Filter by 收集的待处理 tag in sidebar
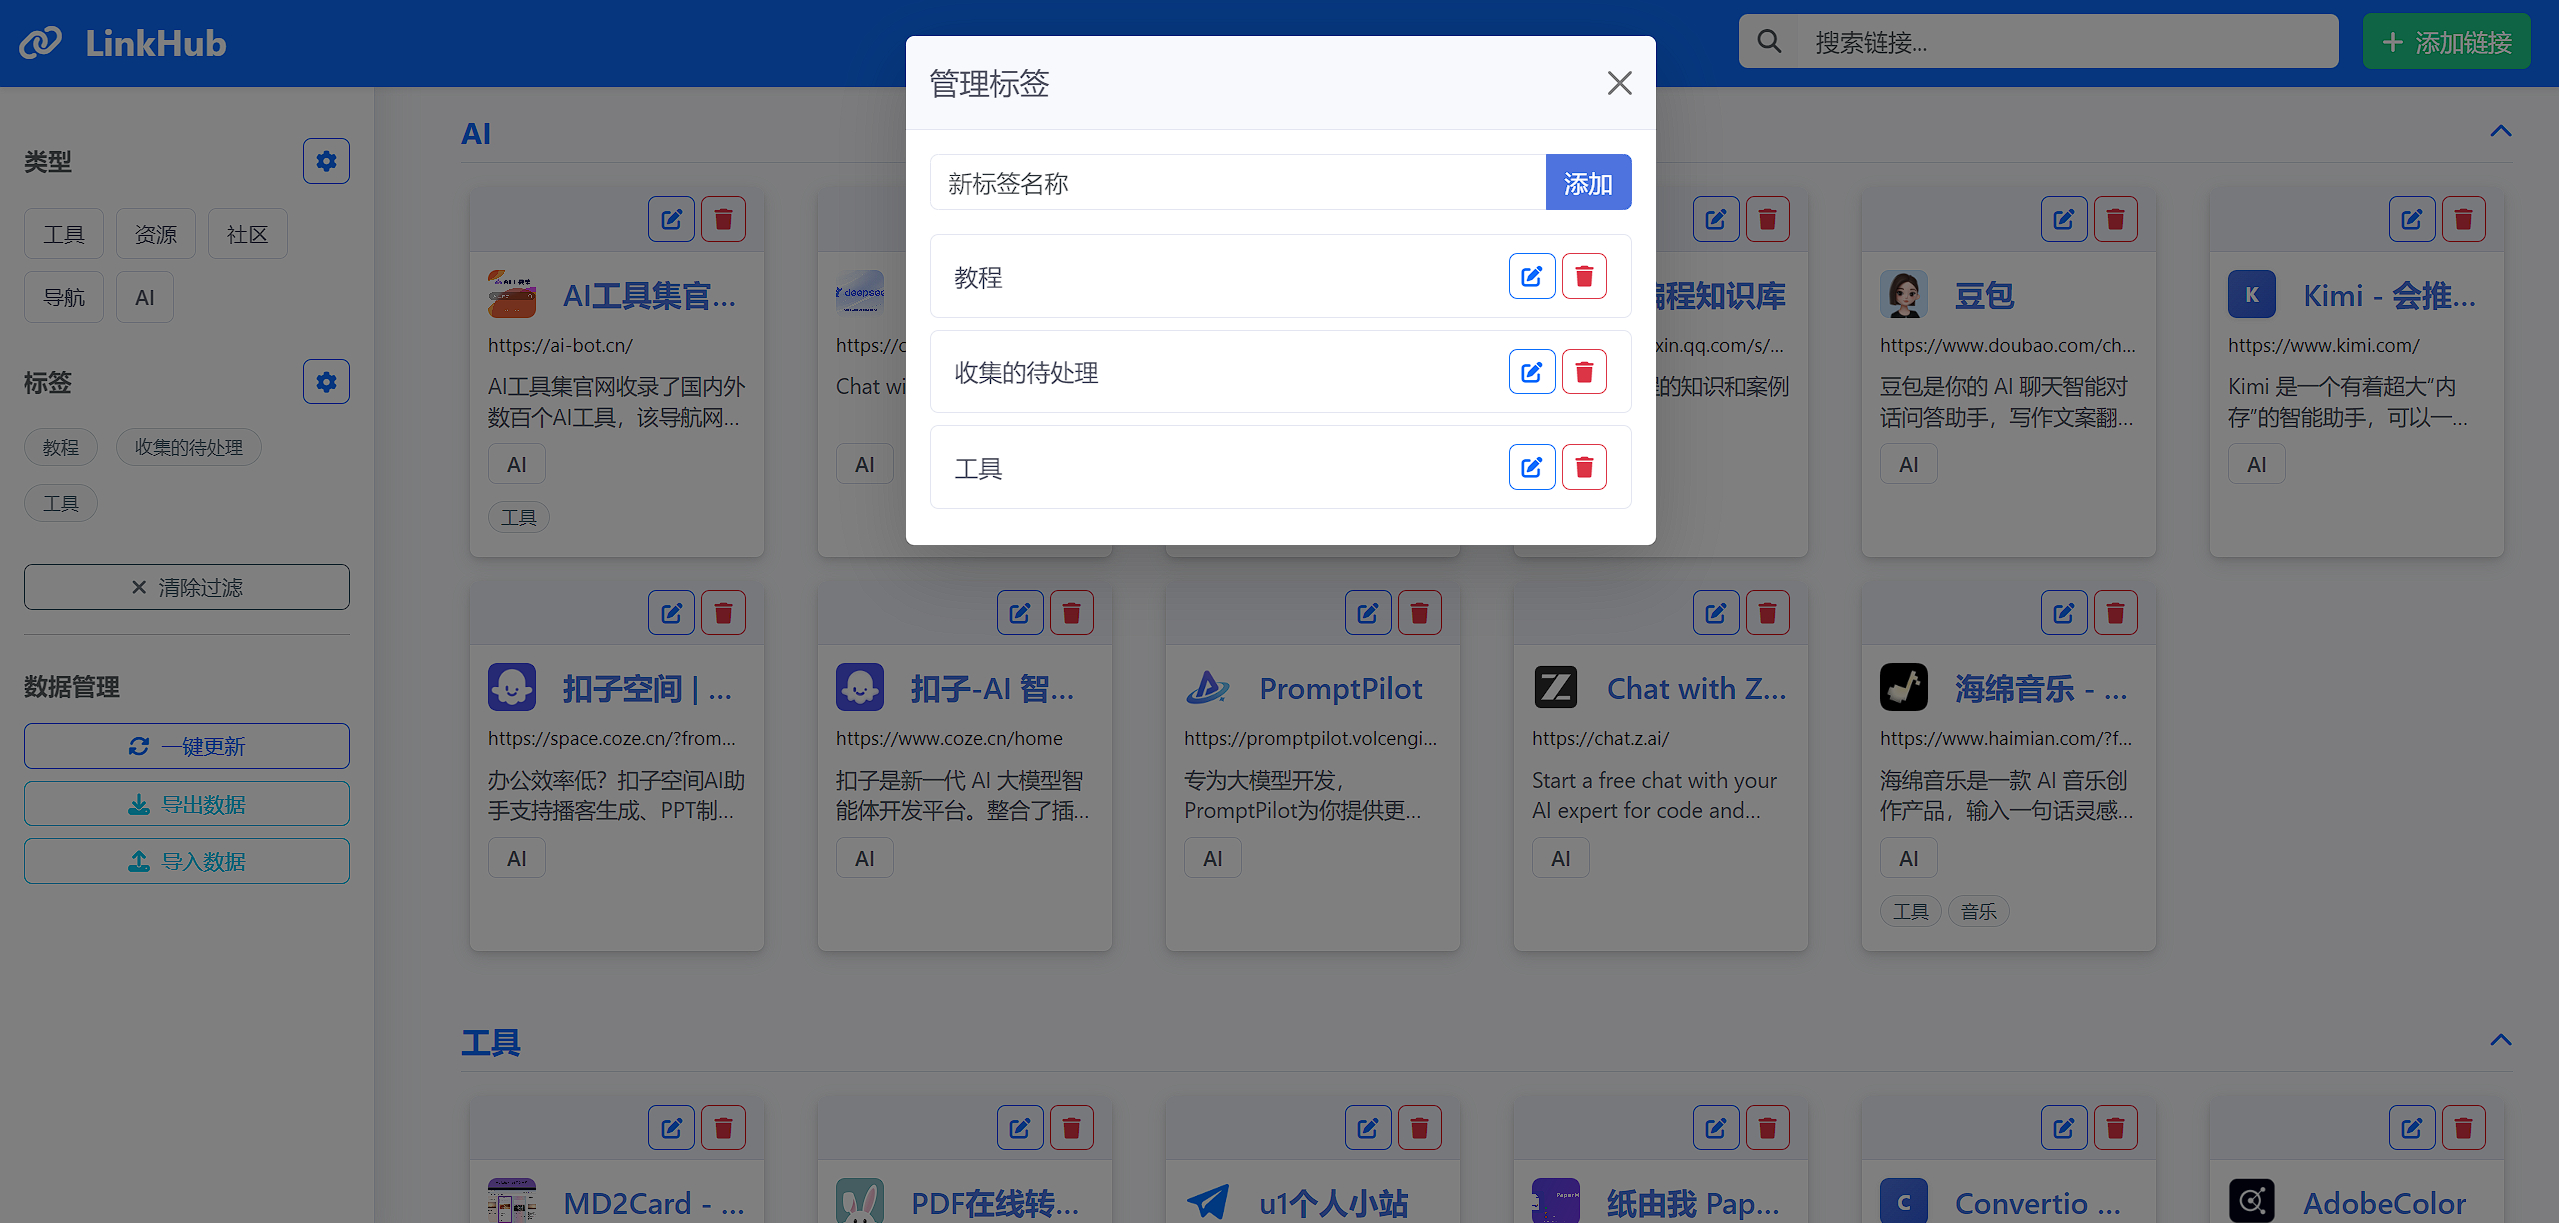The width and height of the screenshot is (2559, 1223). pyautogui.click(x=189, y=447)
